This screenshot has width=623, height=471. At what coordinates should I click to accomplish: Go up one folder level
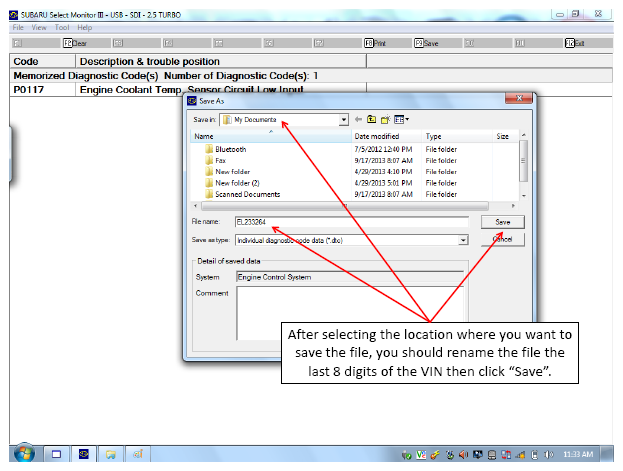pyautogui.click(x=371, y=119)
